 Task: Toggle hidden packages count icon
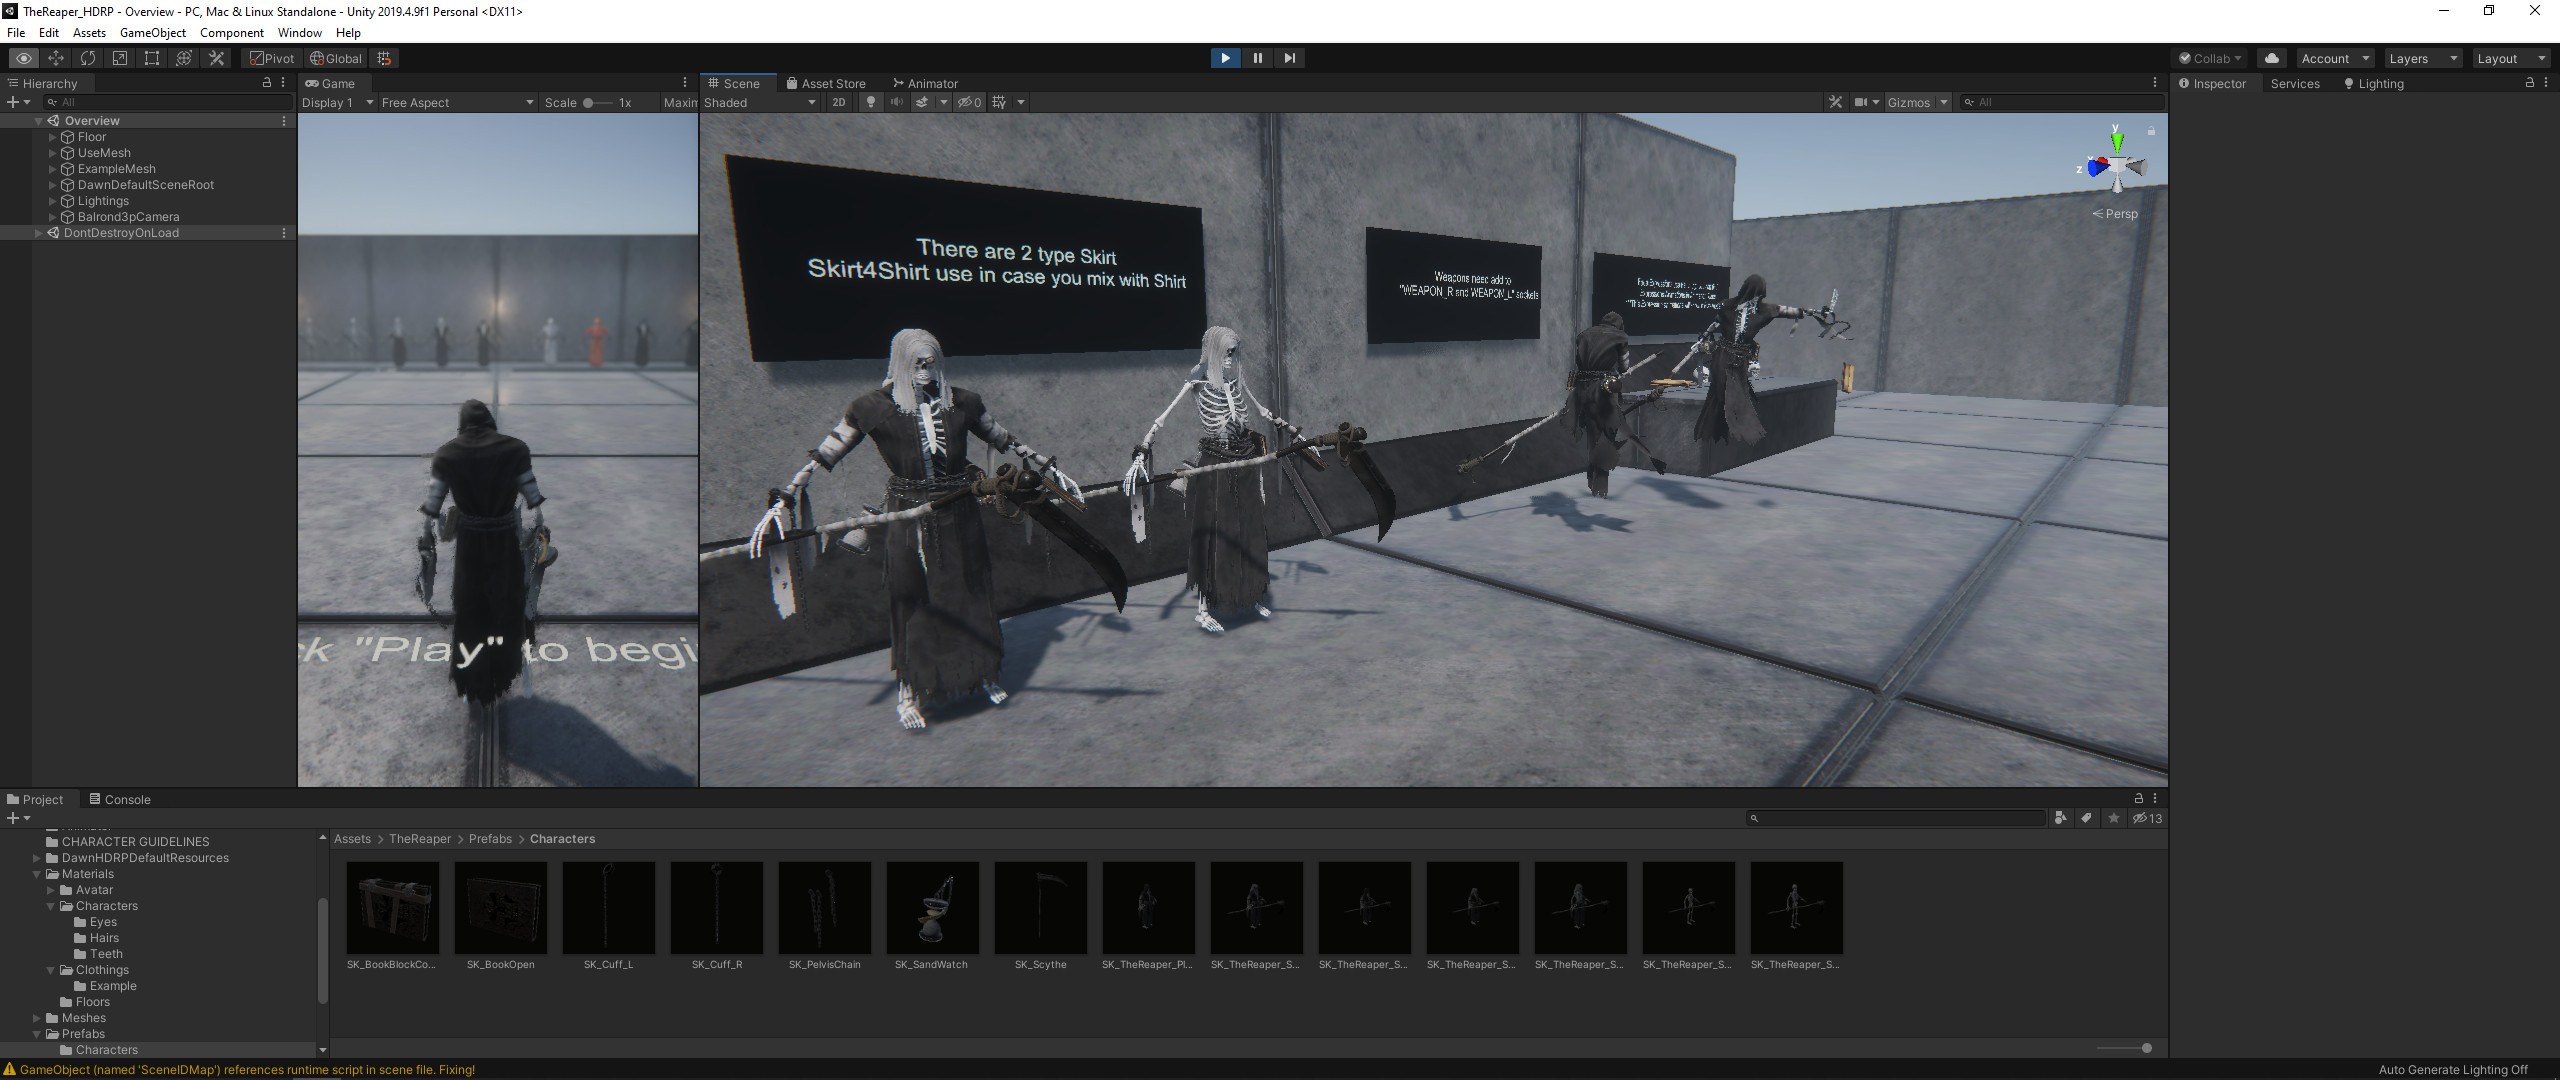click(x=2147, y=818)
